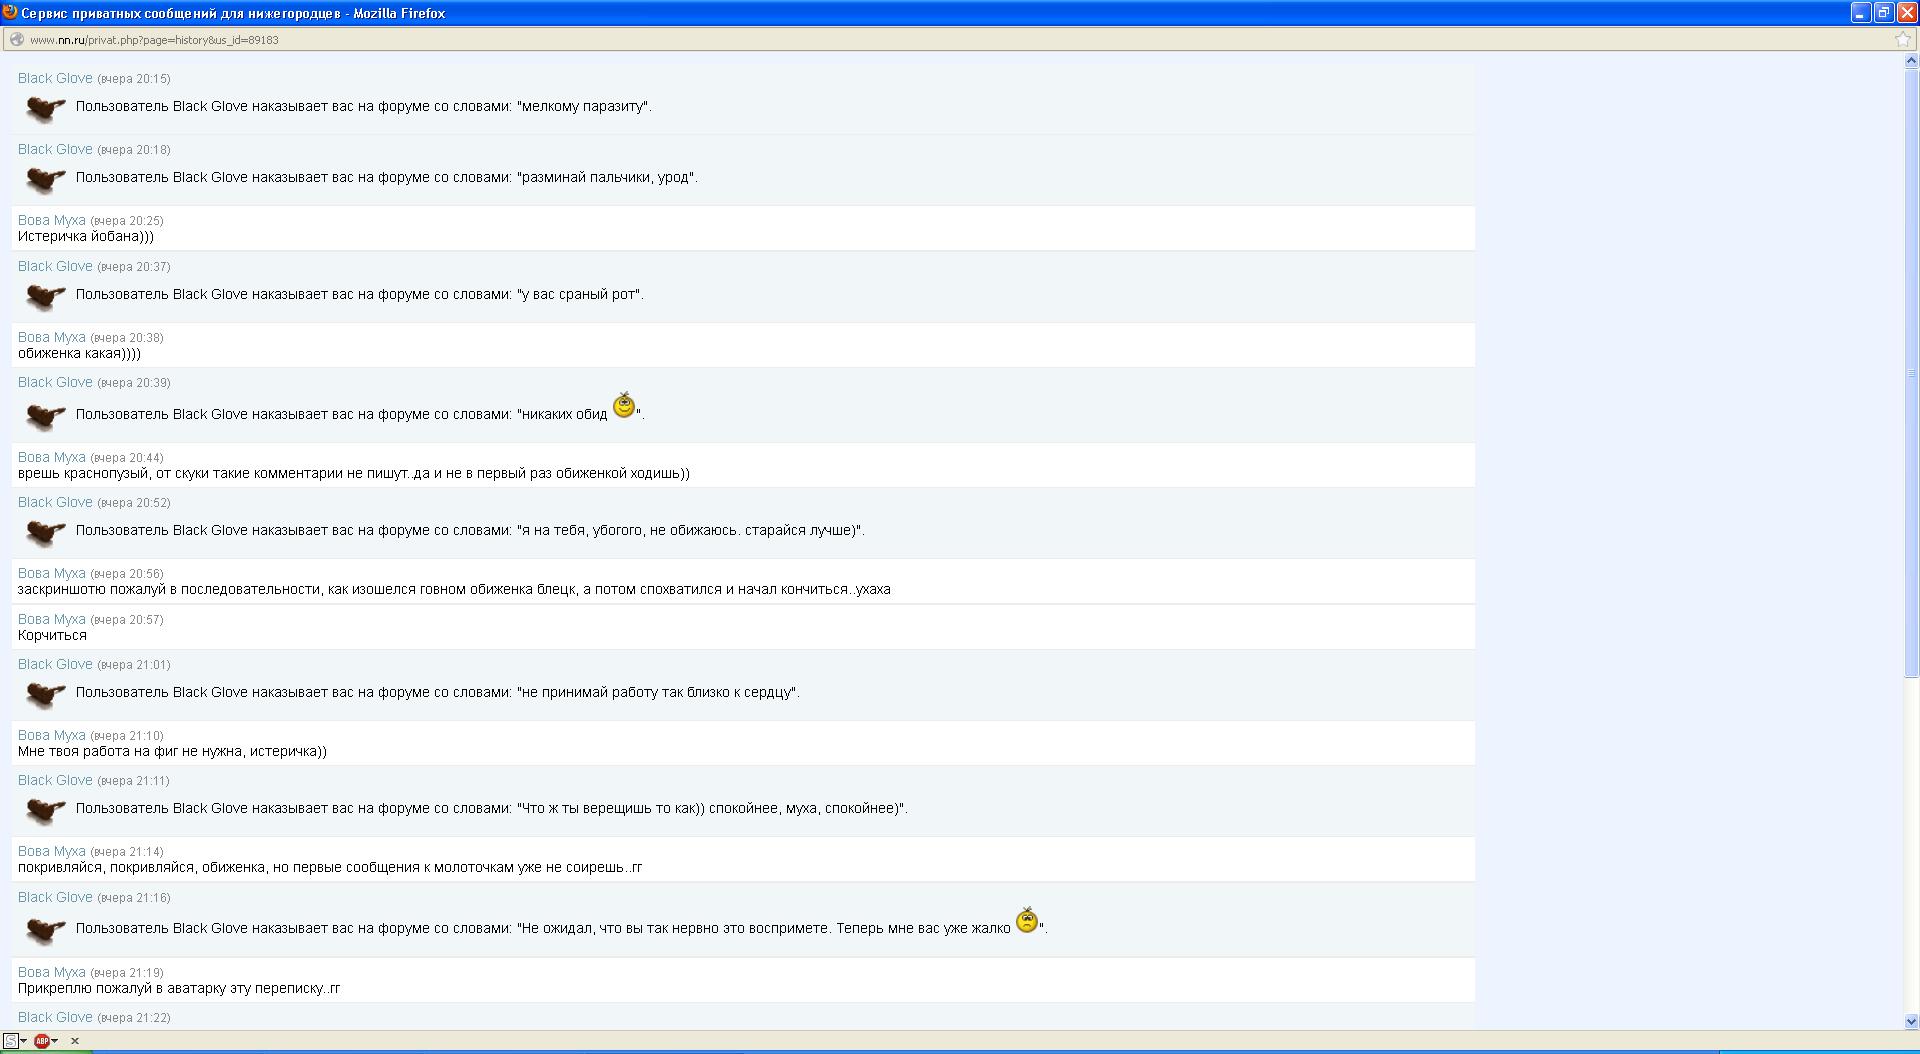Click the timestamp "(вчера 20:57)"
This screenshot has height=1054, width=1920.
pos(127,620)
